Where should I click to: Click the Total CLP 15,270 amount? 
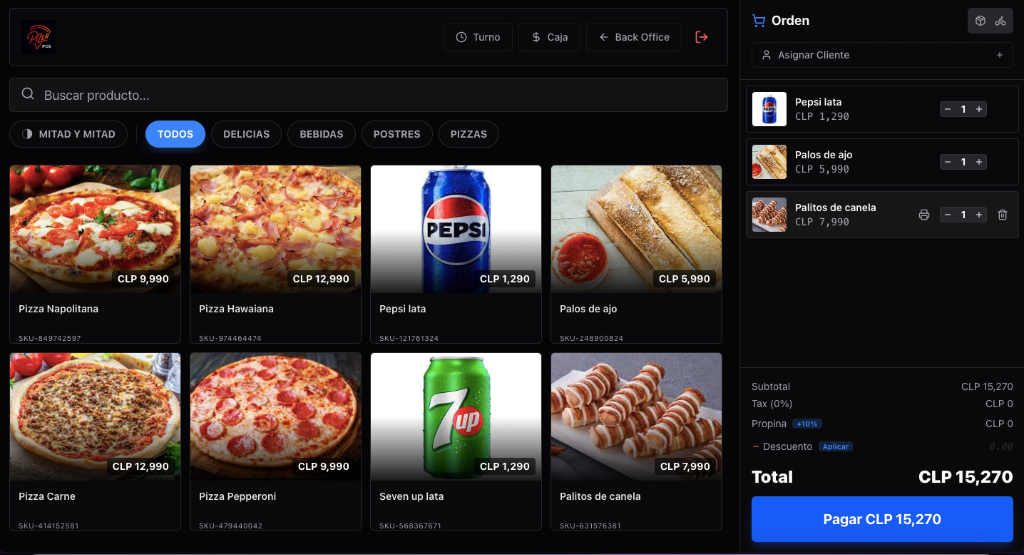point(965,477)
